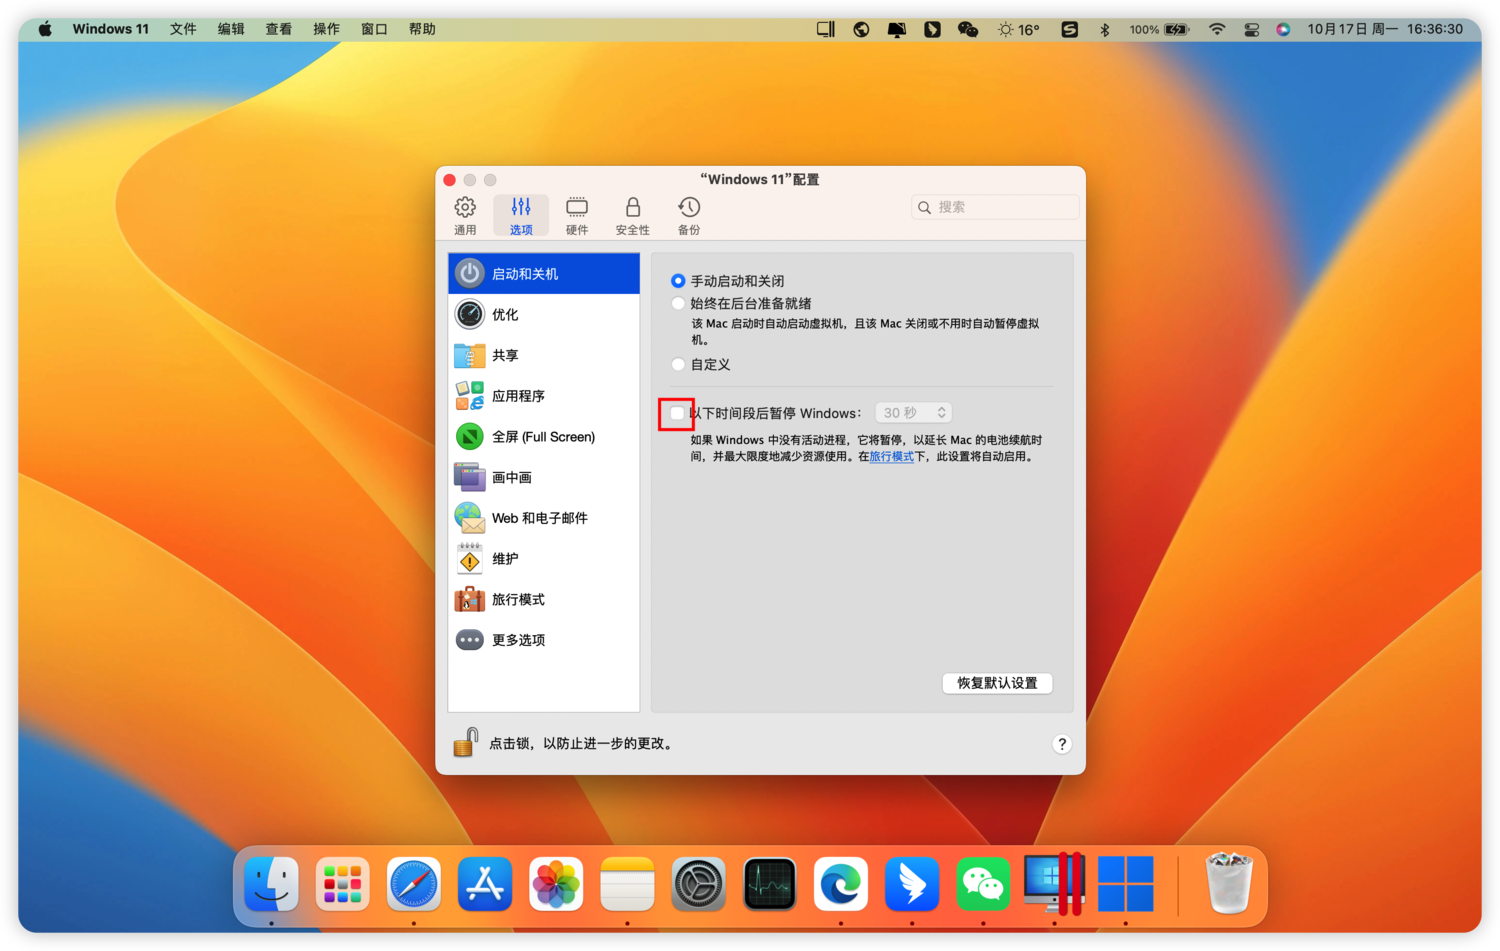Screen dimensions: 1500x951
Task: Open 应用程序 settings item
Action: tap(544, 396)
